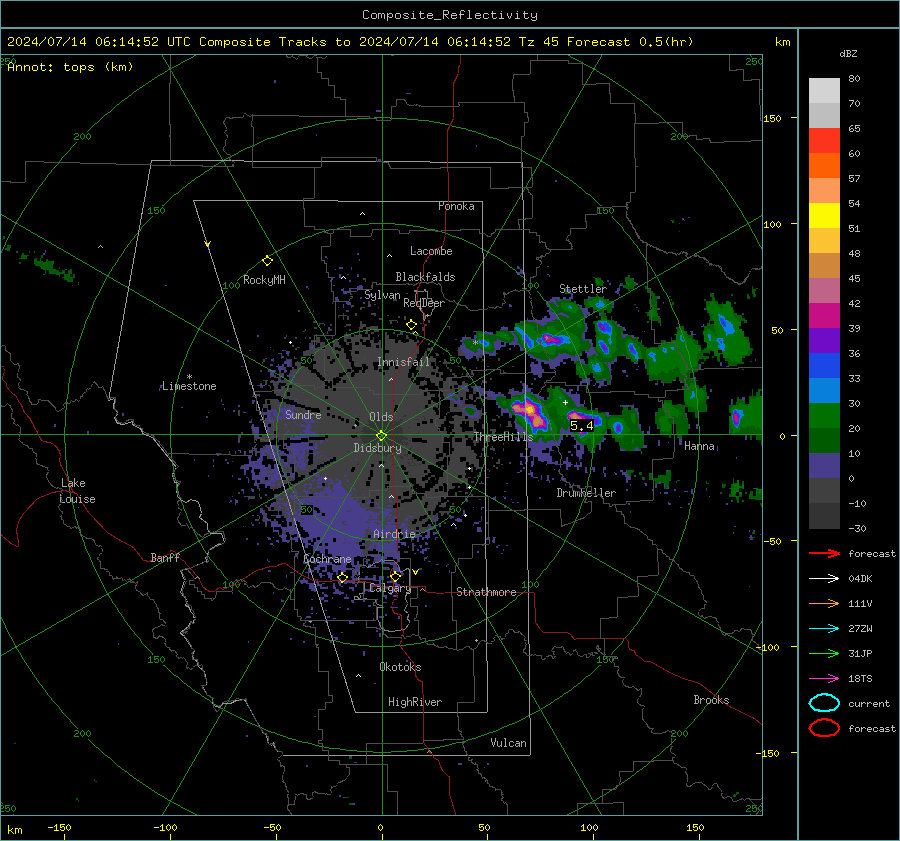The height and width of the screenshot is (841, 900).
Task: Click the yellow swatch in dBZ legend
Action: [824, 216]
